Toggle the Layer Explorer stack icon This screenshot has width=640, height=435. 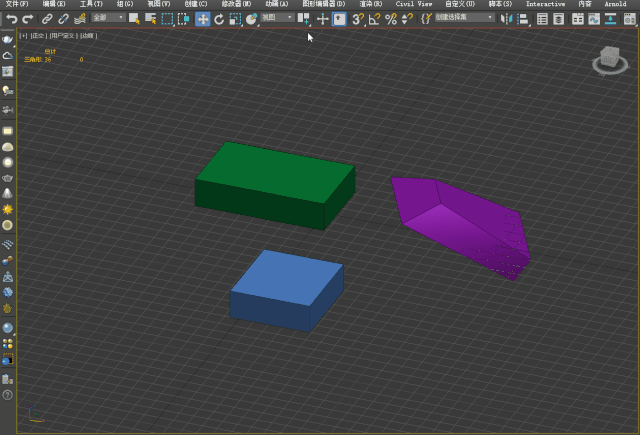558,19
